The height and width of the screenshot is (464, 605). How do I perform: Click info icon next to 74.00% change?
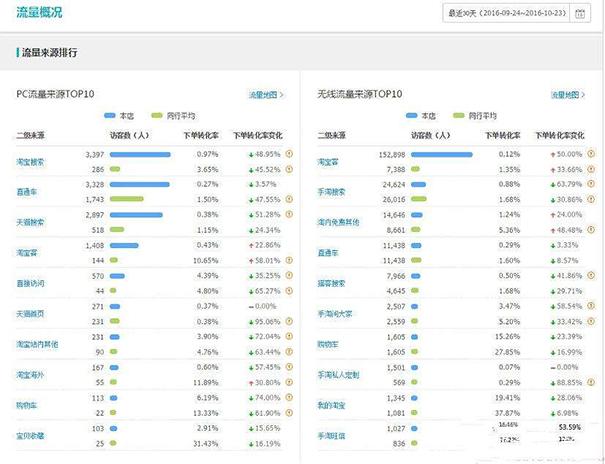coord(289,397)
